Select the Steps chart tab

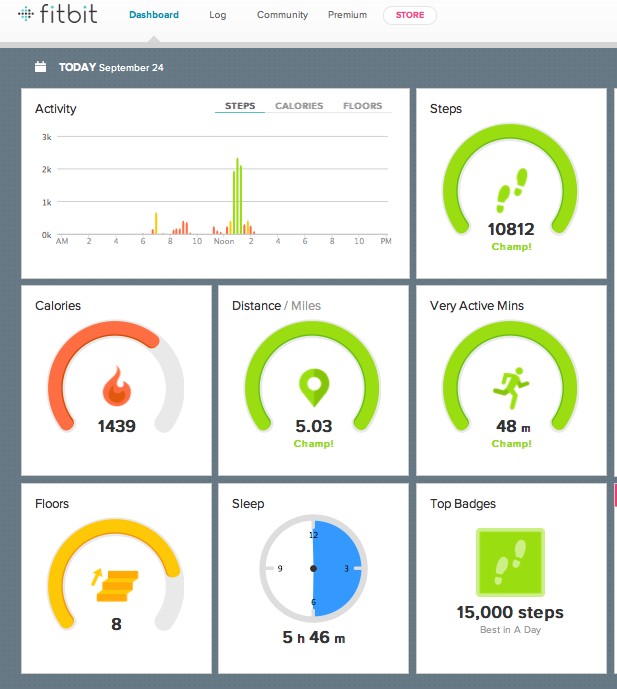click(240, 106)
